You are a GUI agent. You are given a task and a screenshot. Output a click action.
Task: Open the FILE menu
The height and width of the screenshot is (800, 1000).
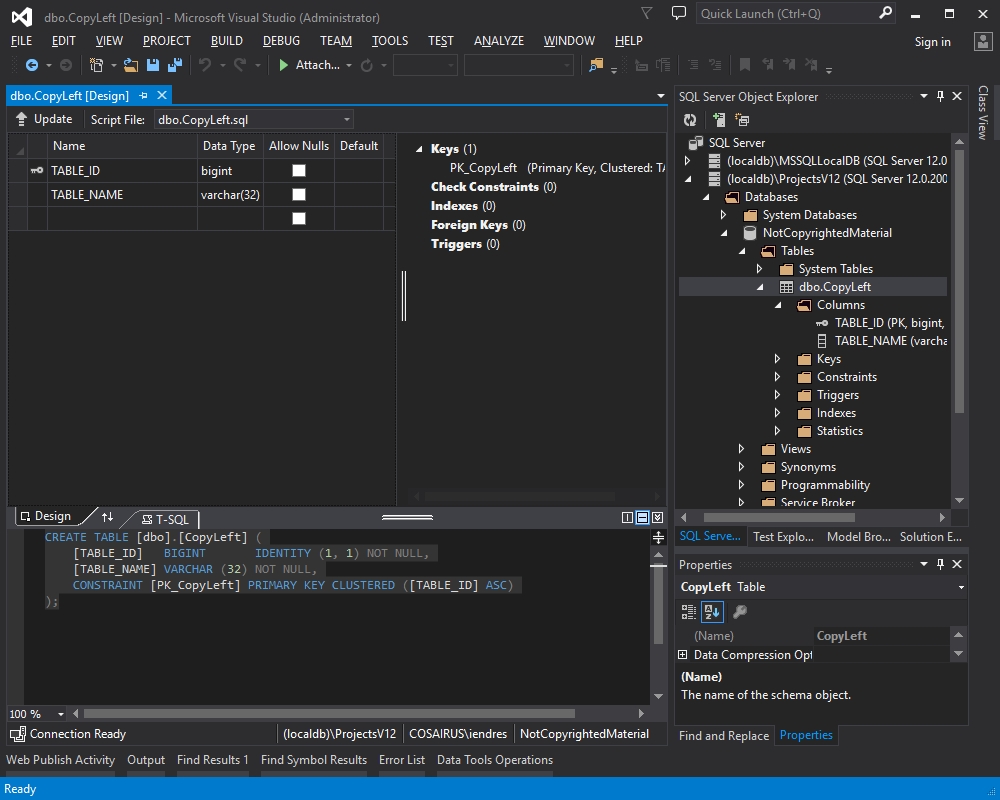tap(22, 41)
